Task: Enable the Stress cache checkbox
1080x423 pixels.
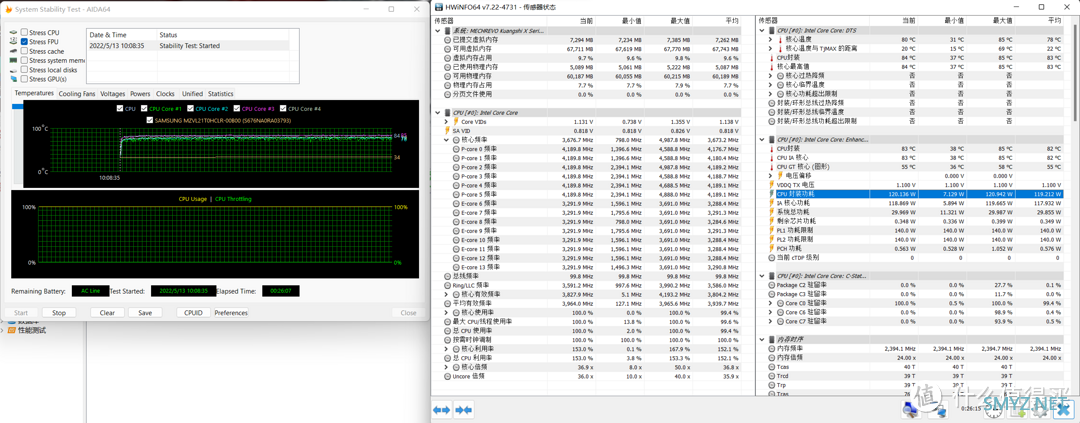Action: [x=25, y=51]
